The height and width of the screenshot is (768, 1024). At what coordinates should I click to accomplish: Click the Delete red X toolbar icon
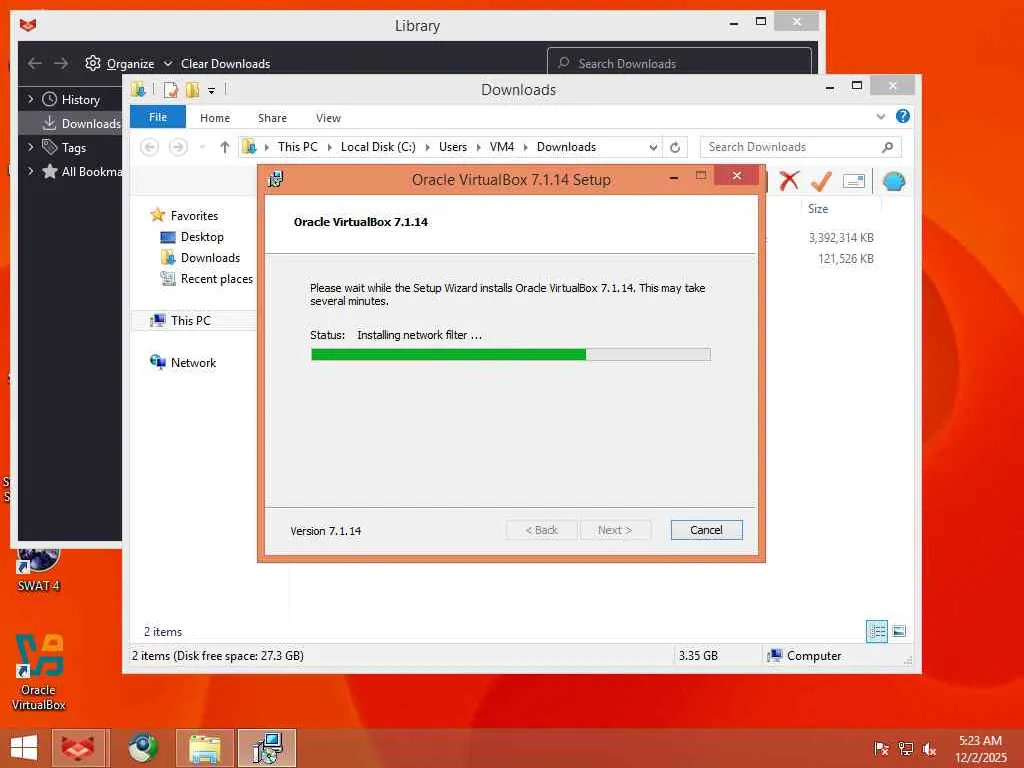tap(789, 180)
